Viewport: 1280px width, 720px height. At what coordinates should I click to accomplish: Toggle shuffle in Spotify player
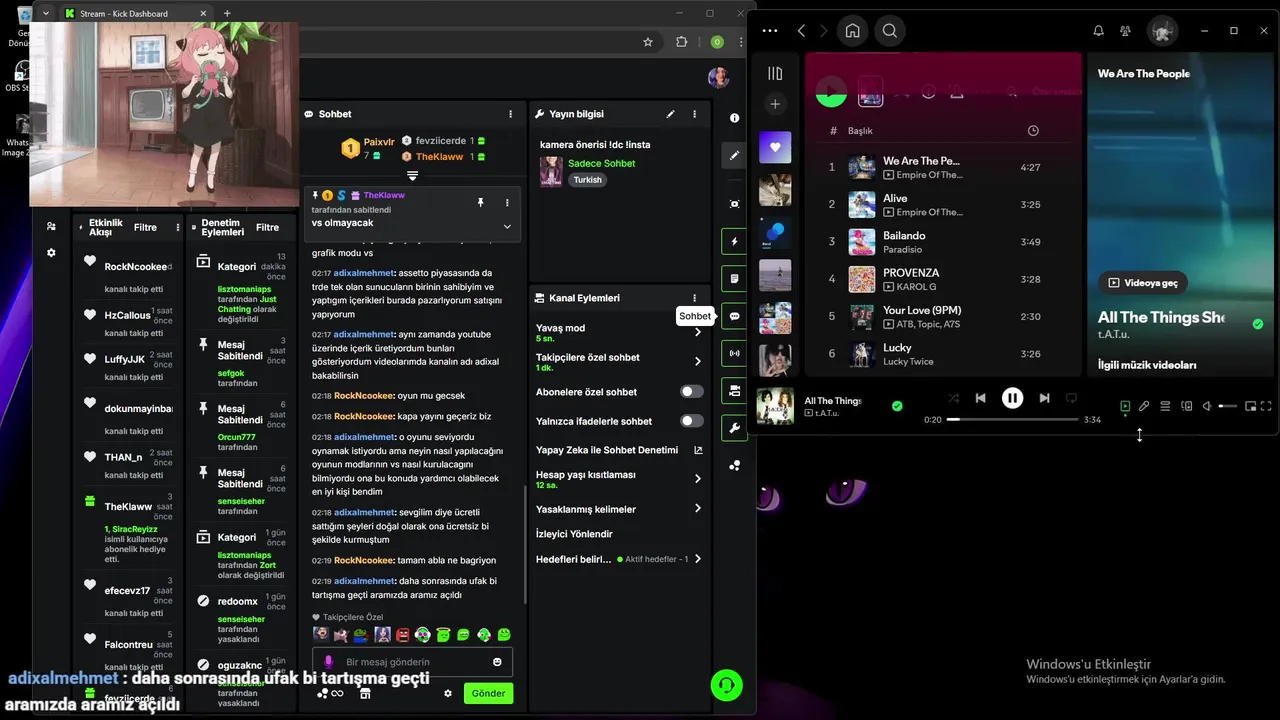coord(953,398)
